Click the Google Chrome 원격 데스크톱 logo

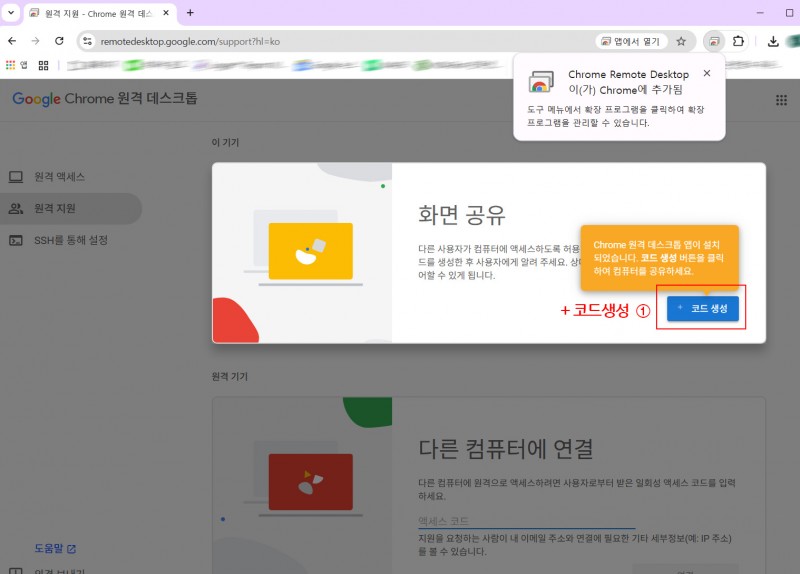[x=105, y=98]
